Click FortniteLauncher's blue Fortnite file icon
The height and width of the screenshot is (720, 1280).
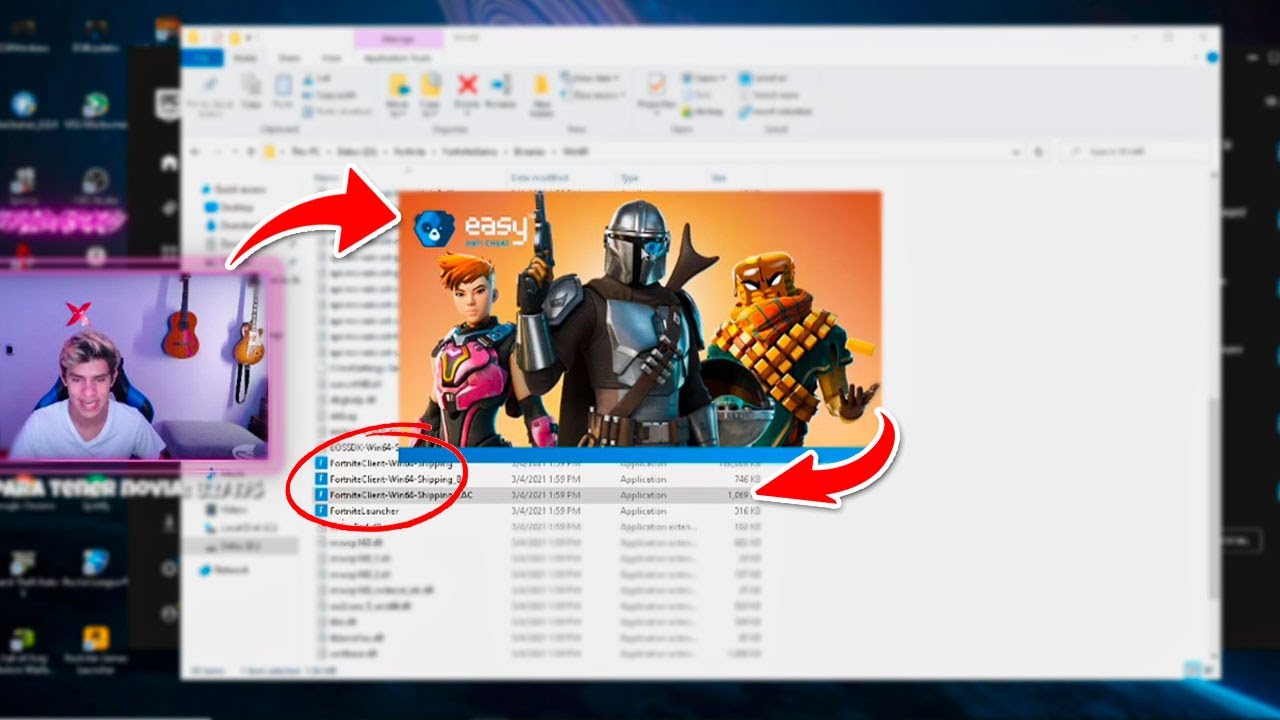click(x=321, y=511)
